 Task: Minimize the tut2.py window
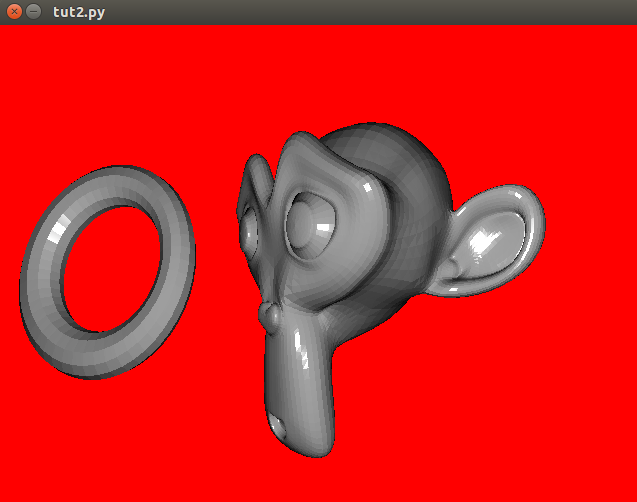(34, 11)
